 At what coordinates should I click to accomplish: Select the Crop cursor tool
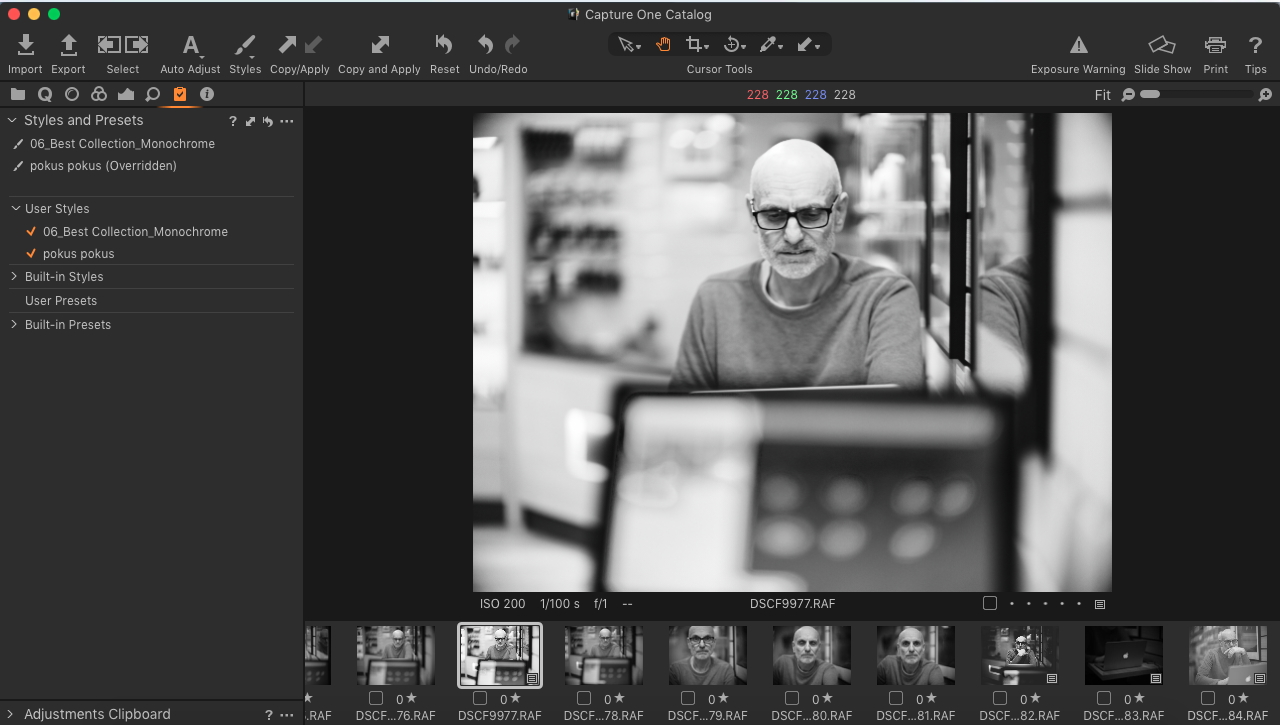point(694,44)
